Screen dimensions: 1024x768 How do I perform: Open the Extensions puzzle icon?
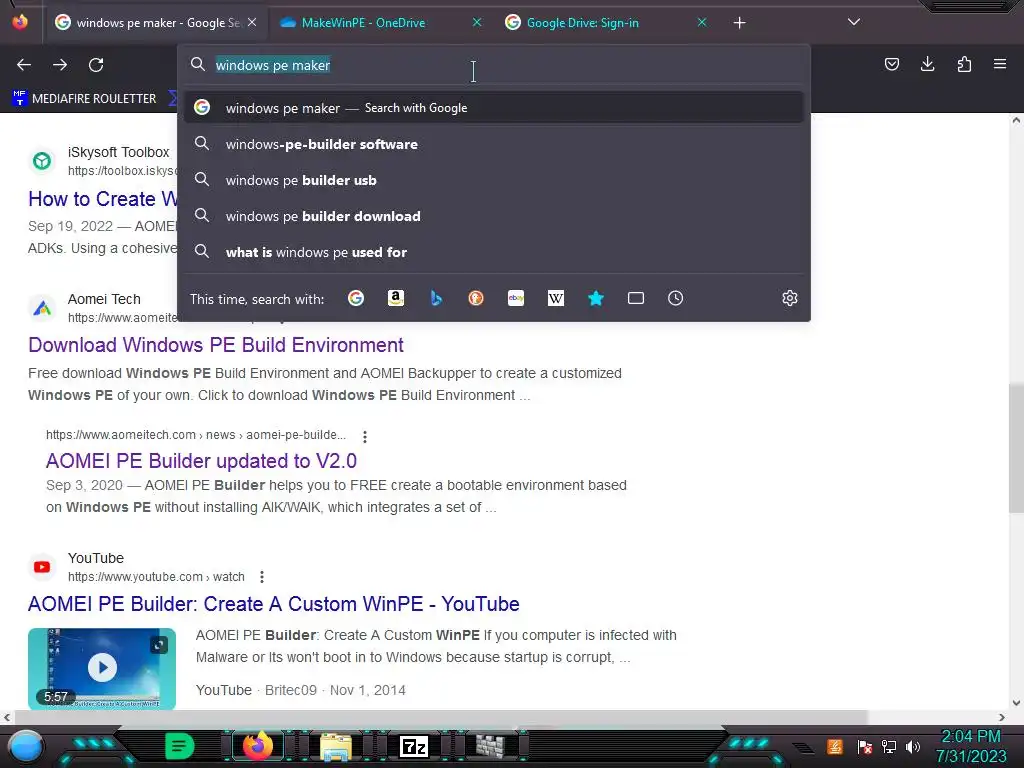click(x=964, y=64)
